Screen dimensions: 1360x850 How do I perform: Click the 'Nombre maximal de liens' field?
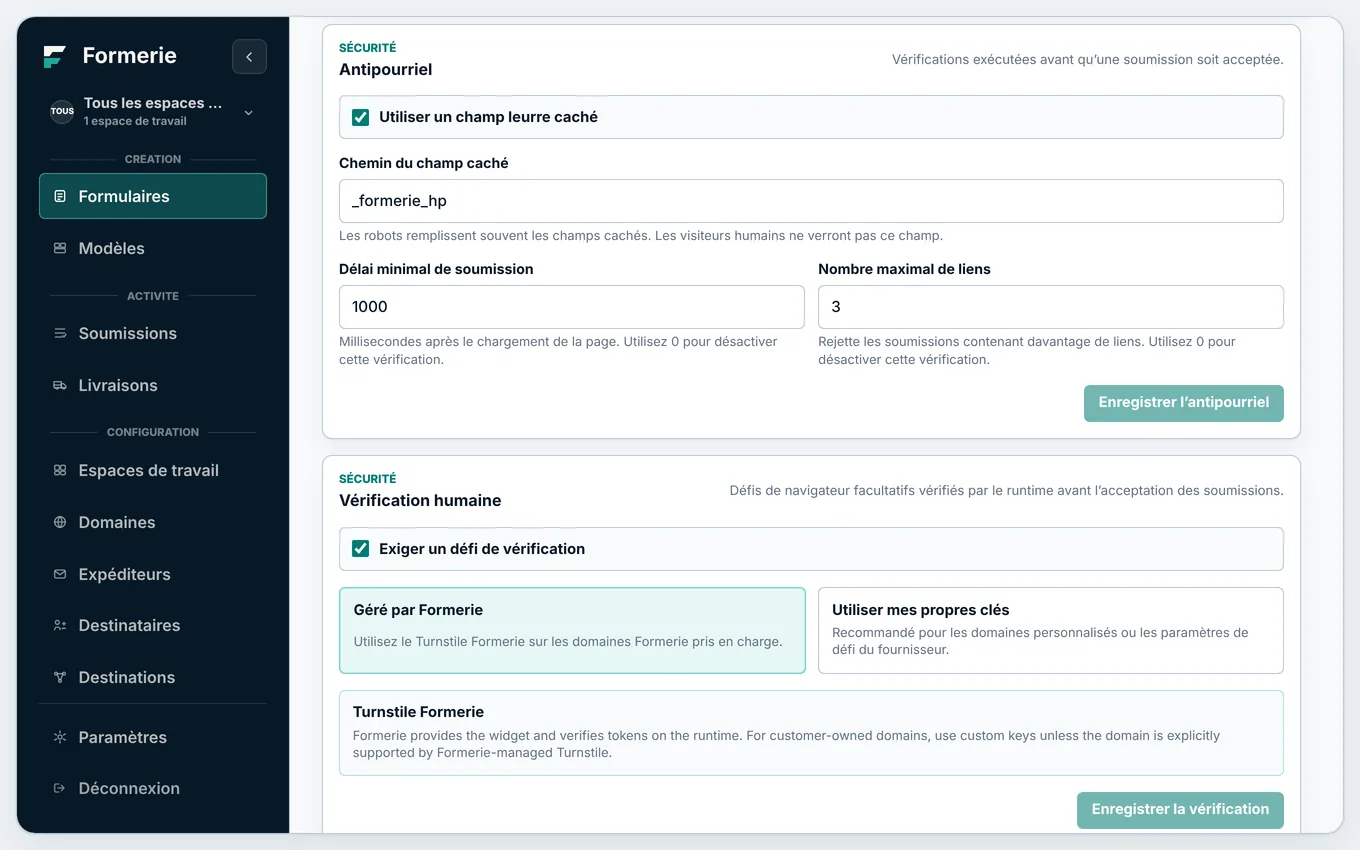pyautogui.click(x=1051, y=307)
